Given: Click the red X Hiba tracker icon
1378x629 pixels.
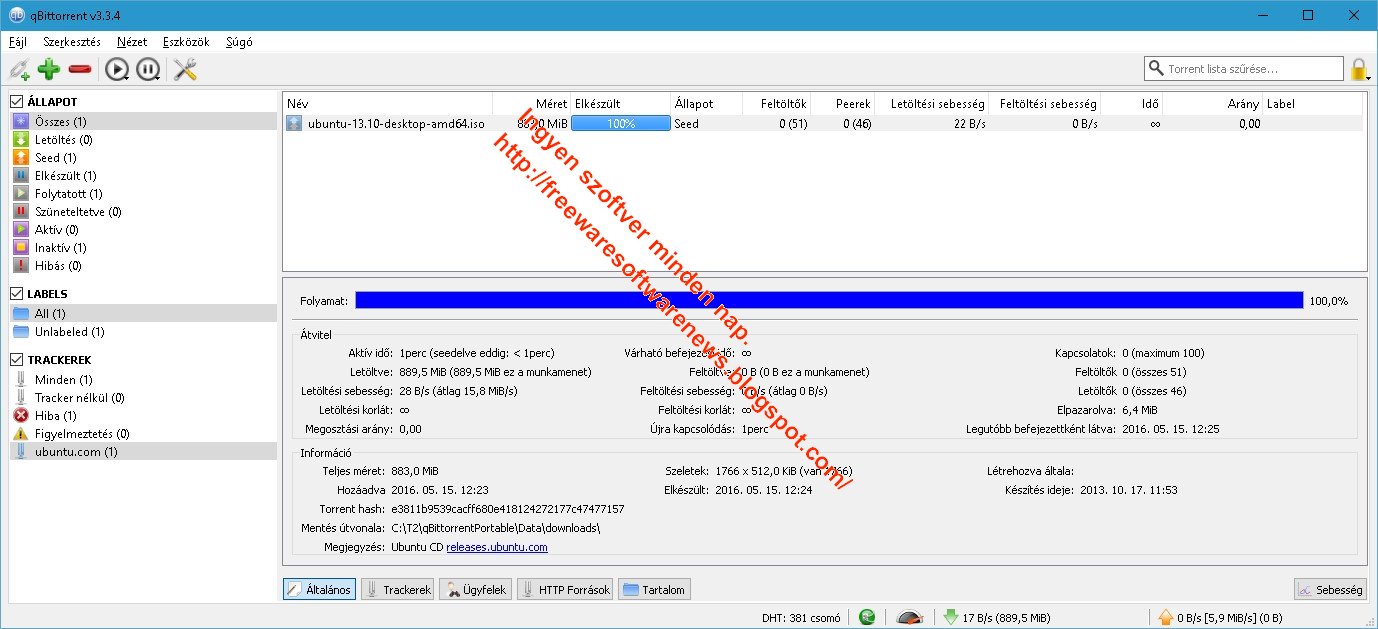Looking at the screenshot, I should 21,416.
